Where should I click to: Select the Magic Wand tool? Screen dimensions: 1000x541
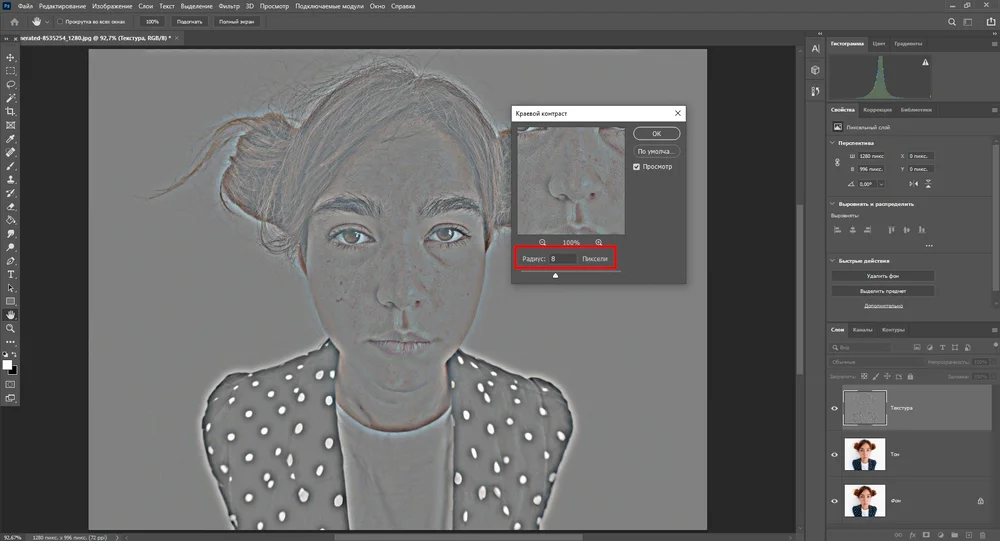click(x=10, y=98)
